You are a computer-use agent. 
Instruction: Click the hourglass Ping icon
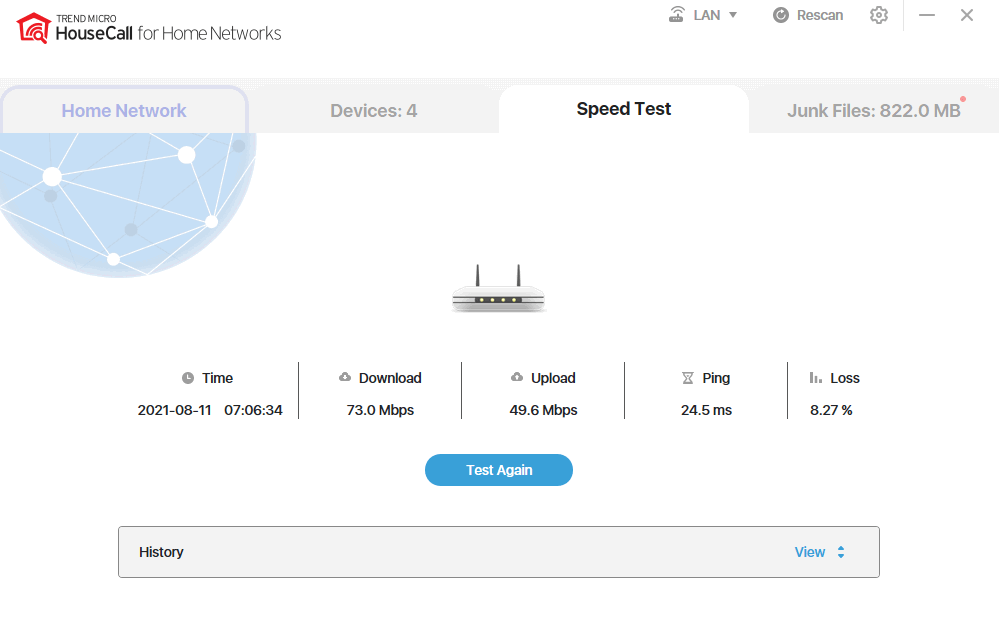coord(688,378)
